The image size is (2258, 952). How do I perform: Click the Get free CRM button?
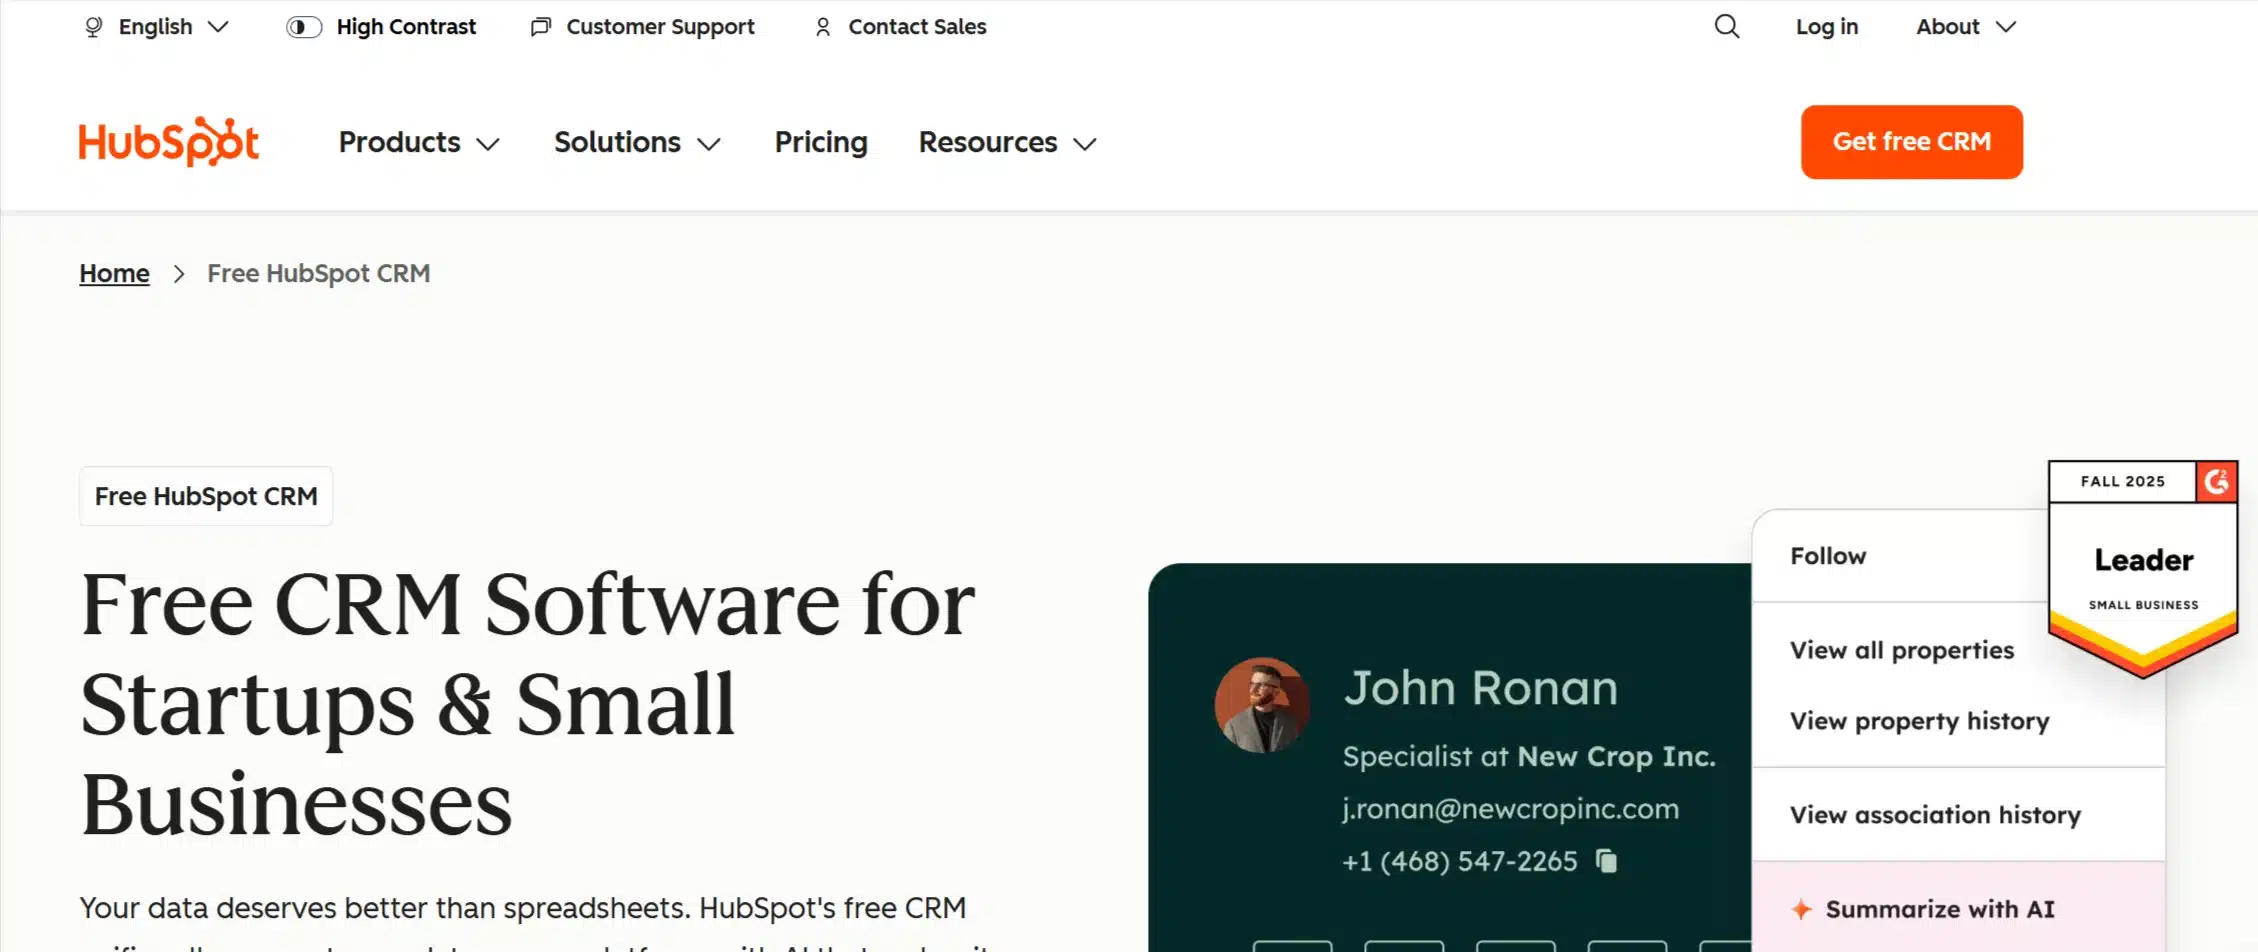pos(1912,142)
